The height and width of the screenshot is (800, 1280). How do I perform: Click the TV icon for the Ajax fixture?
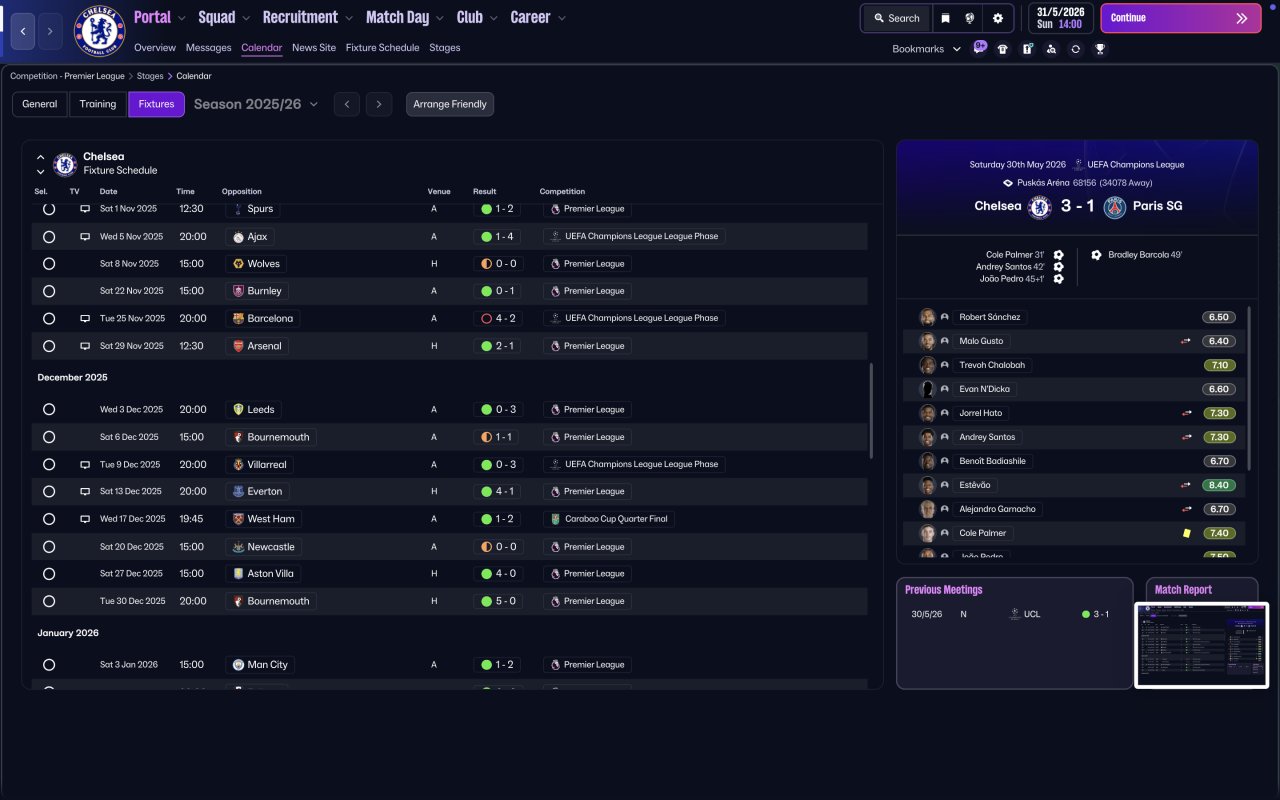85,237
